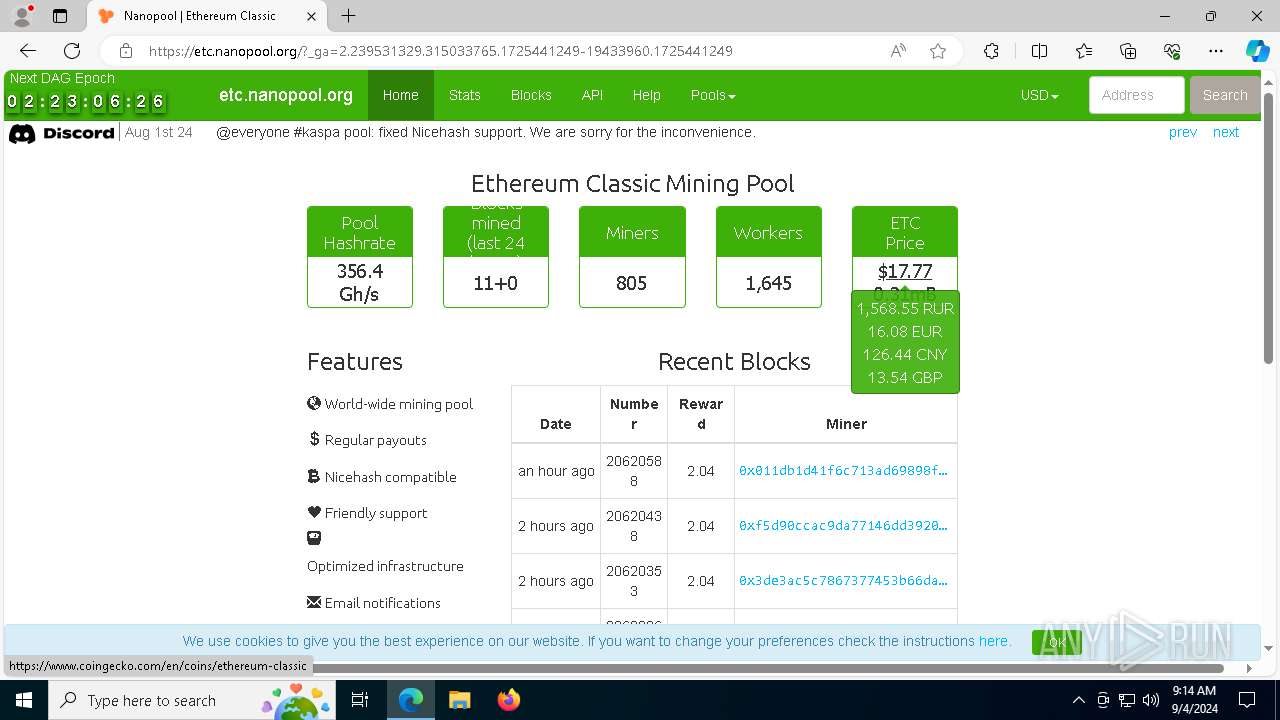The height and width of the screenshot is (720, 1280).
Task: Expand the Pools dropdown menu
Action: pos(713,95)
